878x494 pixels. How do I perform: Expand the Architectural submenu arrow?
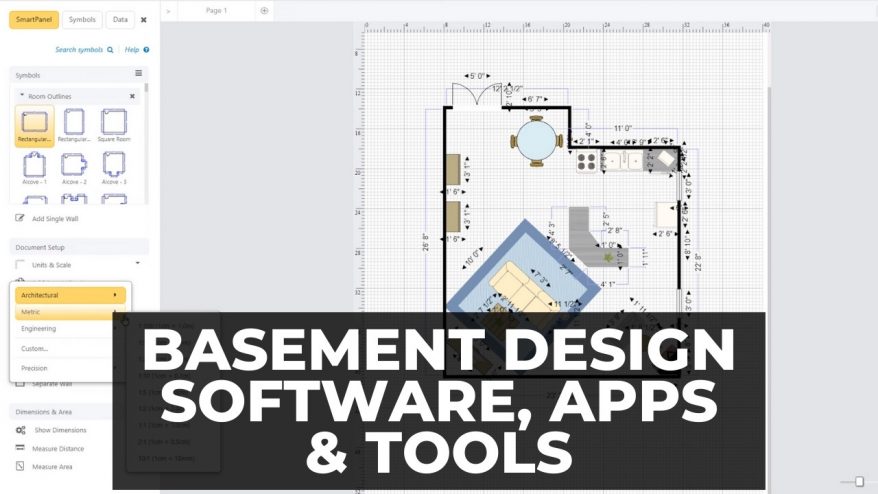(115, 295)
